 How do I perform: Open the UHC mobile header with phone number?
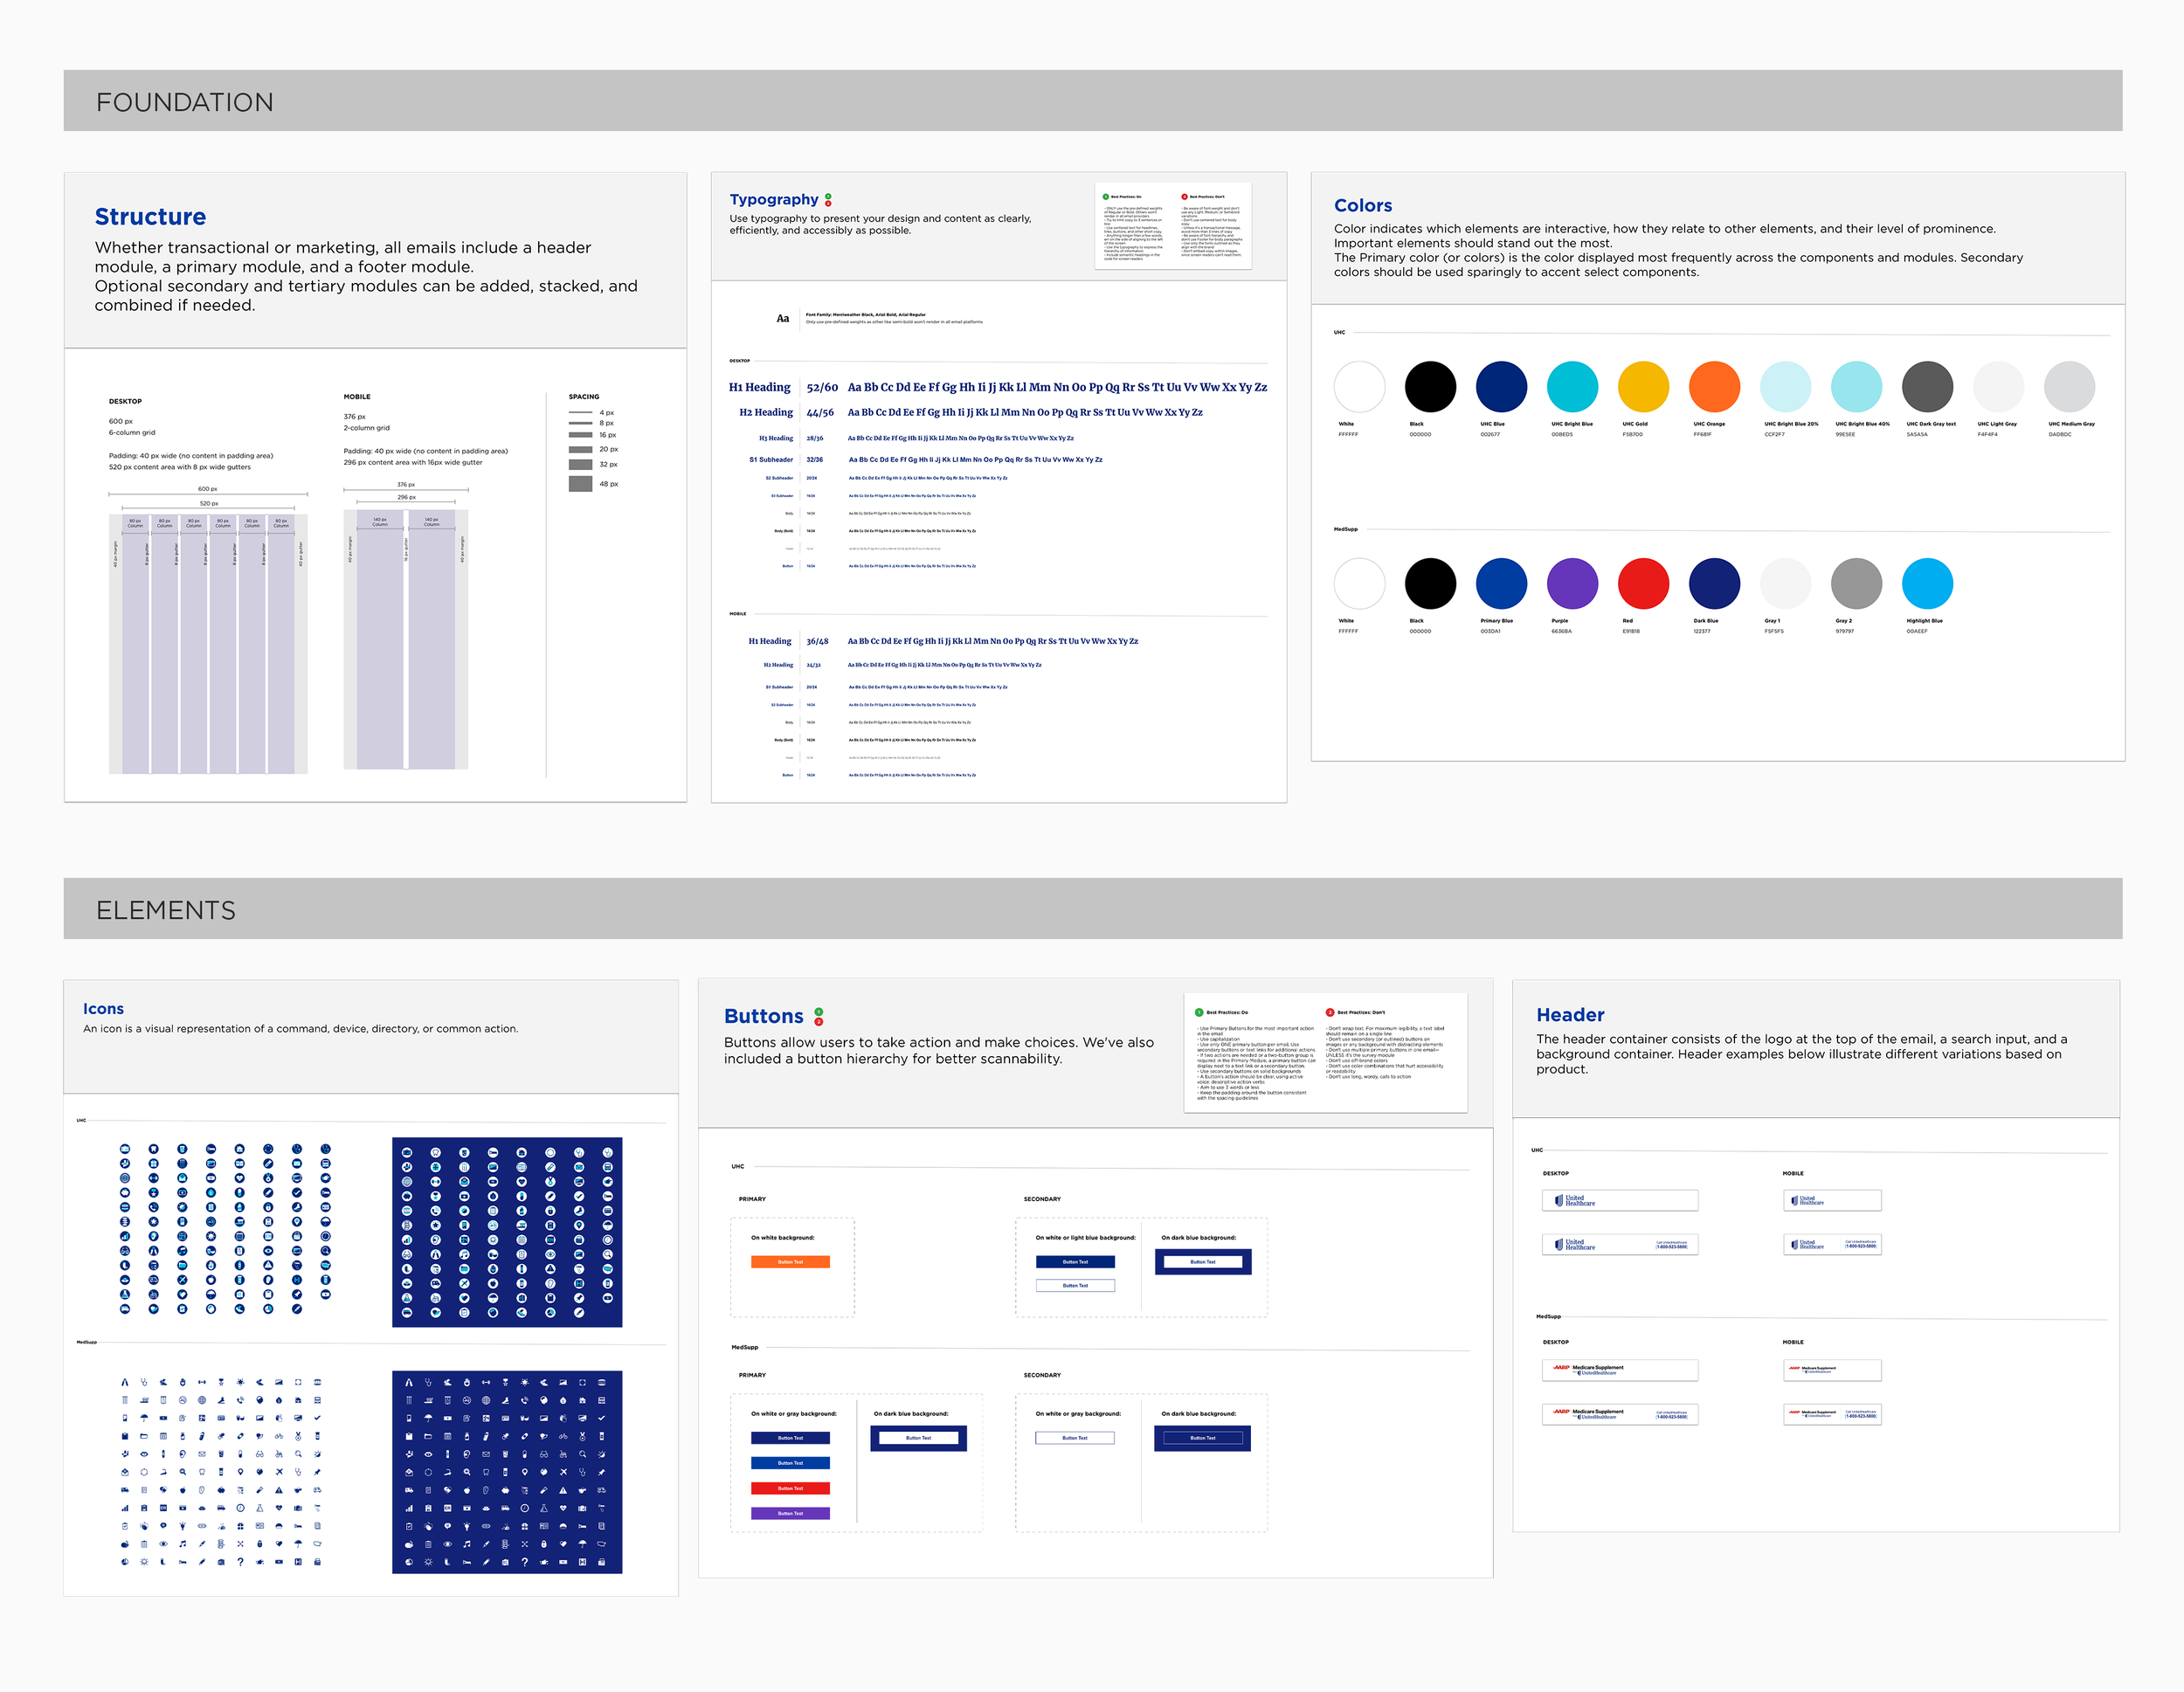pyautogui.click(x=1832, y=1244)
